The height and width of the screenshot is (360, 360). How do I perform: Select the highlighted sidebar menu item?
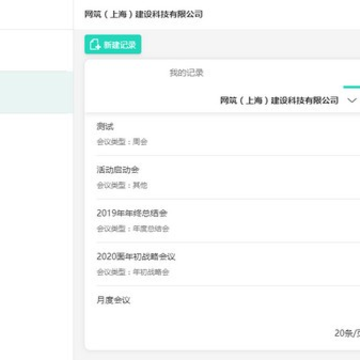pyautogui.click(x=36, y=92)
